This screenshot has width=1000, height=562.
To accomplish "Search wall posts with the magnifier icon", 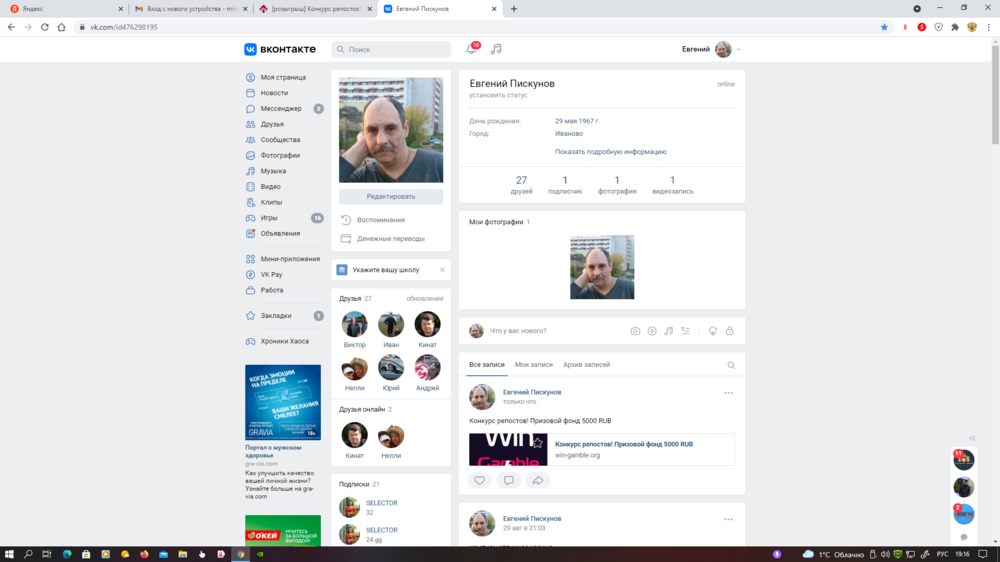I will click(x=731, y=366).
